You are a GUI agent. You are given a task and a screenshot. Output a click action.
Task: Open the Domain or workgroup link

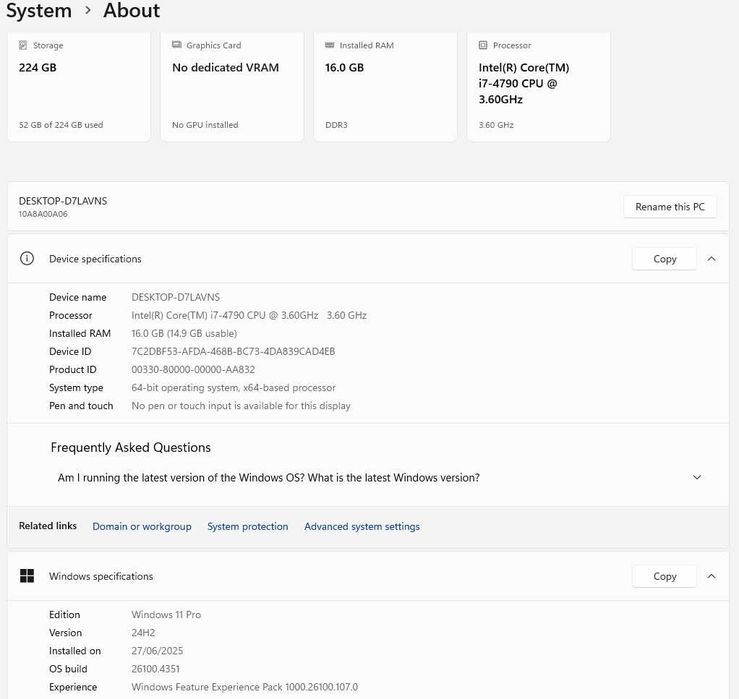142,527
